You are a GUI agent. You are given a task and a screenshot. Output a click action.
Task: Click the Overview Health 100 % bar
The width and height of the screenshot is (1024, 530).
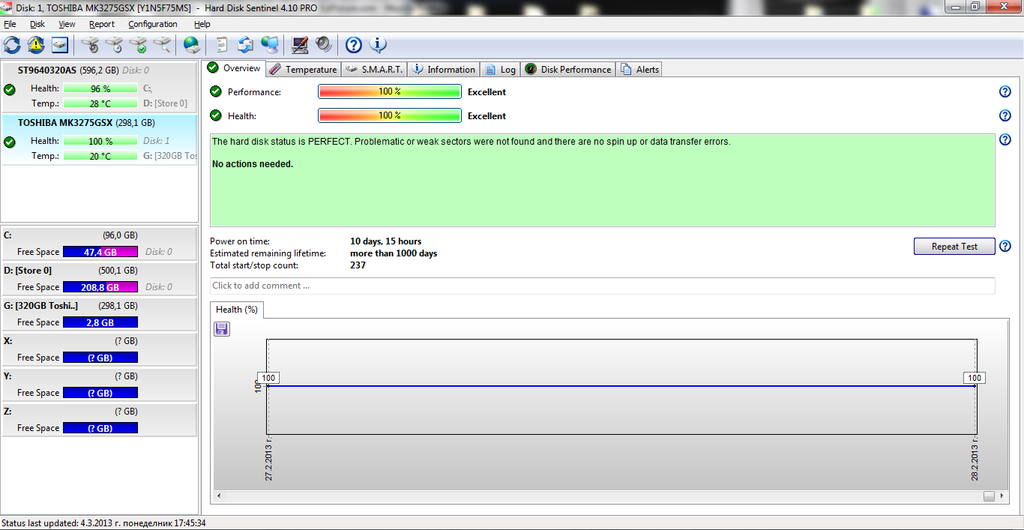click(x=390, y=116)
